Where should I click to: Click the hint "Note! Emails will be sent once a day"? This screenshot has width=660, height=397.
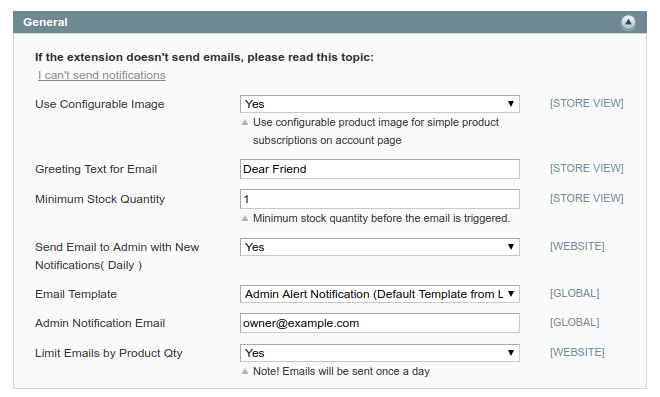pos(341,371)
